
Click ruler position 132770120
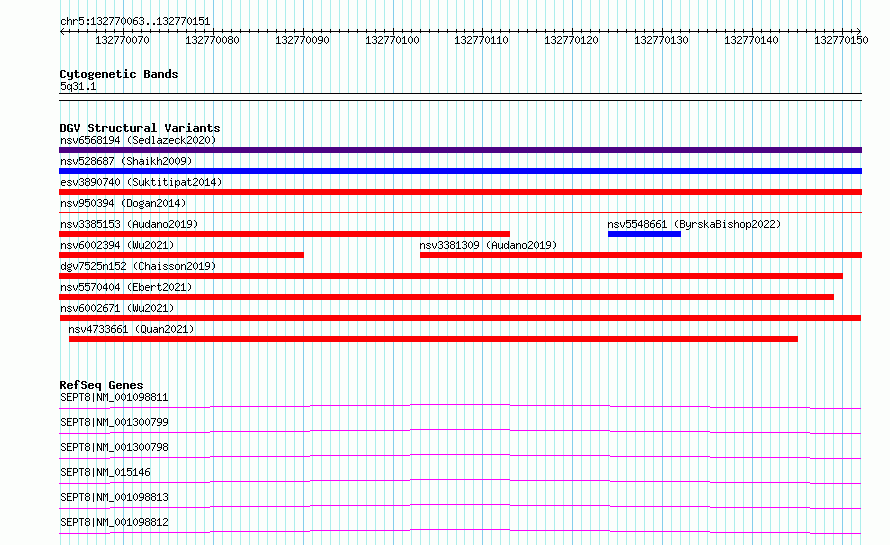tap(571, 40)
